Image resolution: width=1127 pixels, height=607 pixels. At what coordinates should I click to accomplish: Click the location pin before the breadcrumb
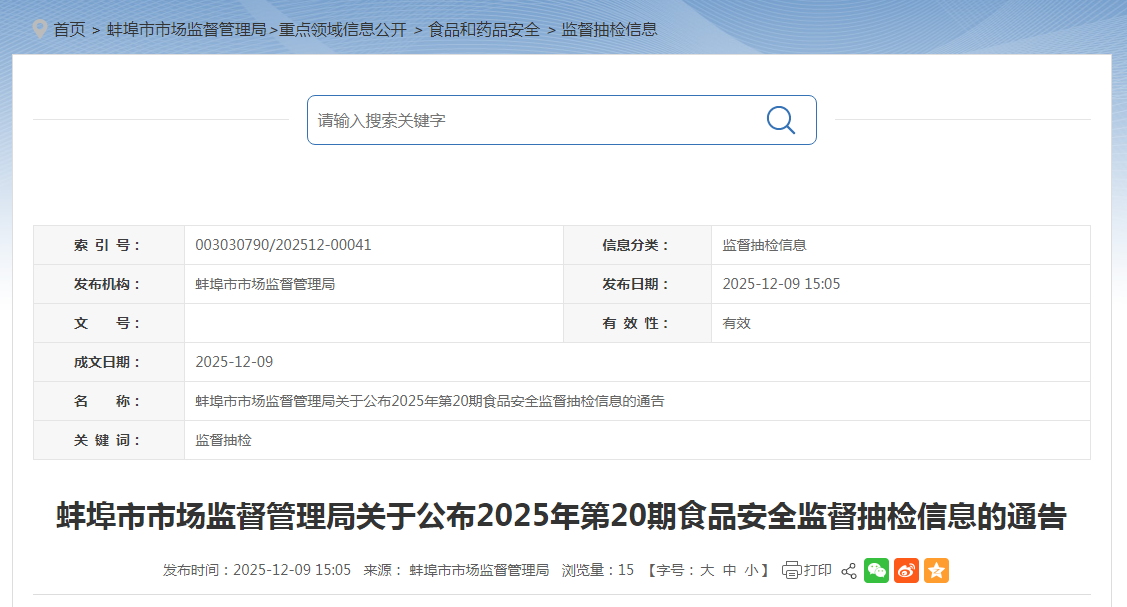[x=42, y=30]
